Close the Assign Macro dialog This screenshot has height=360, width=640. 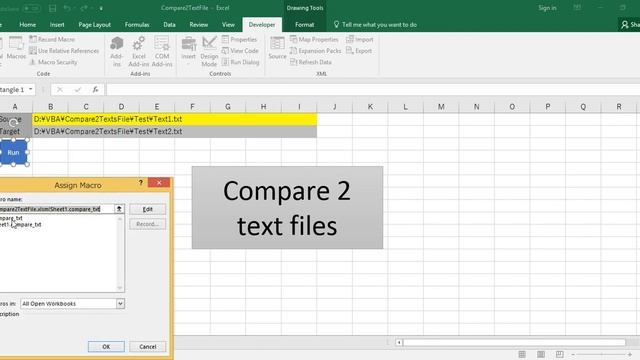pyautogui.click(x=159, y=182)
